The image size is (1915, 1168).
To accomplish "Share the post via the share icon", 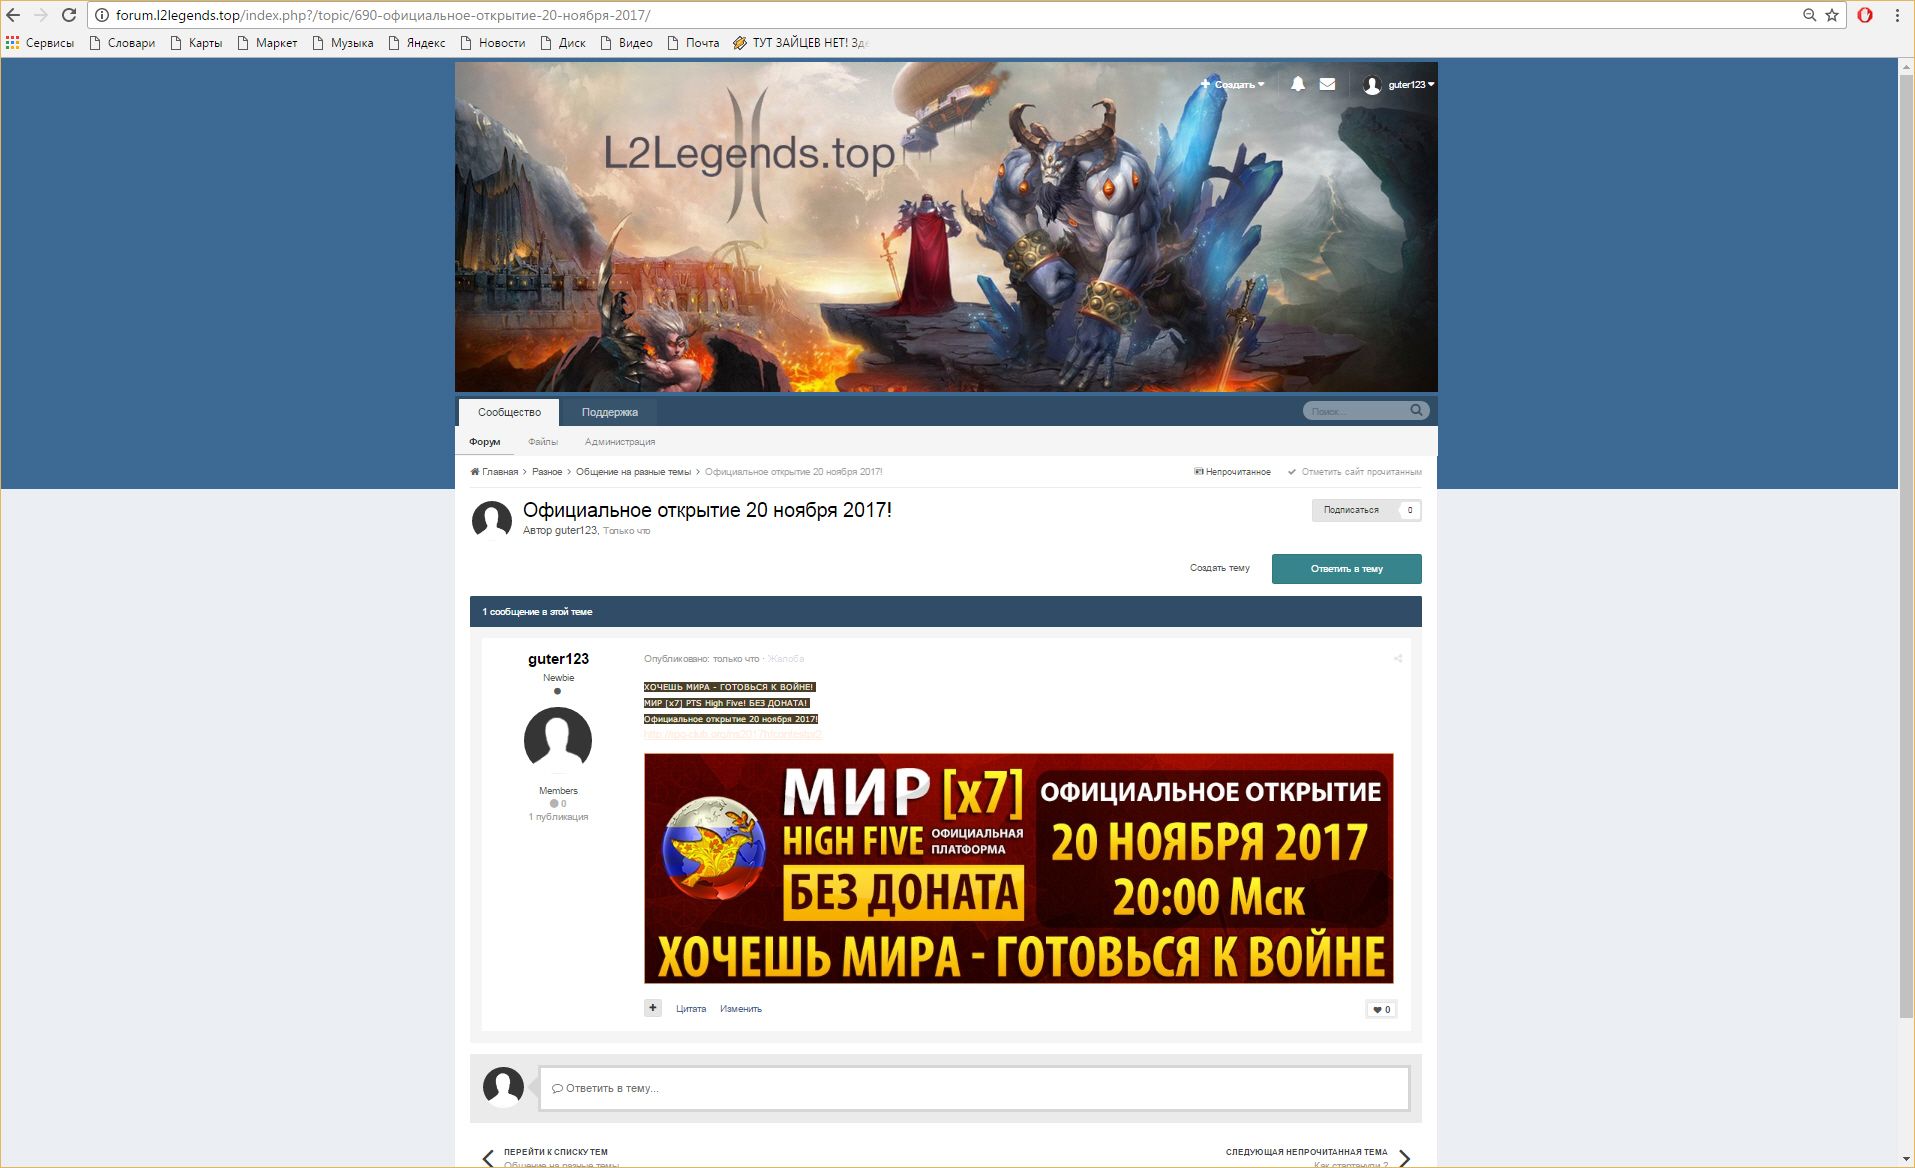I will click(1398, 658).
